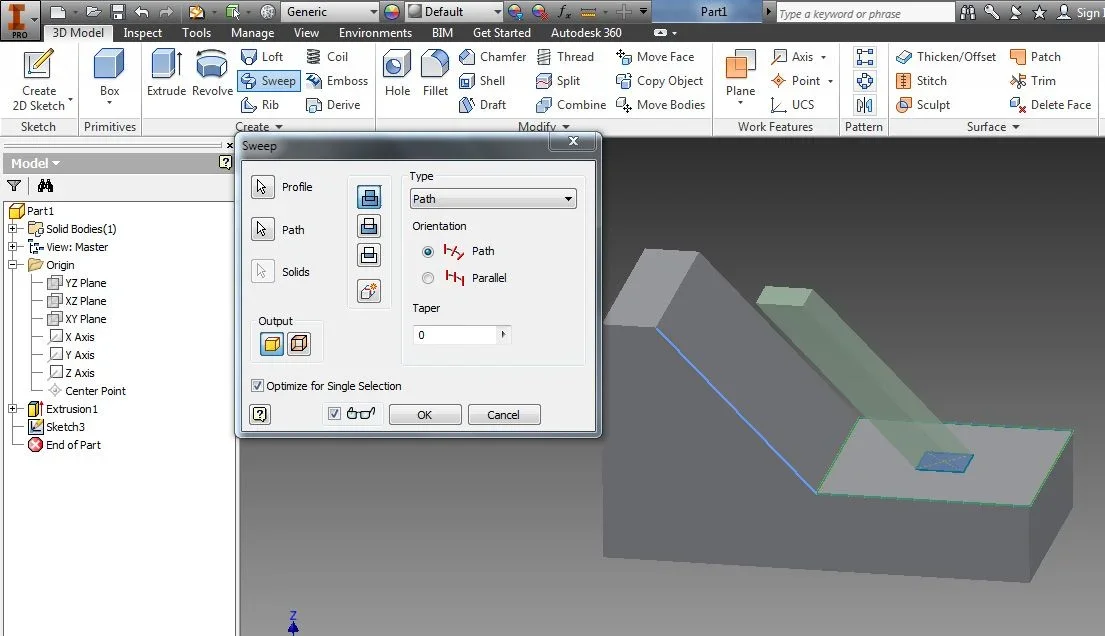Select the Emboss tool

click(x=337, y=80)
